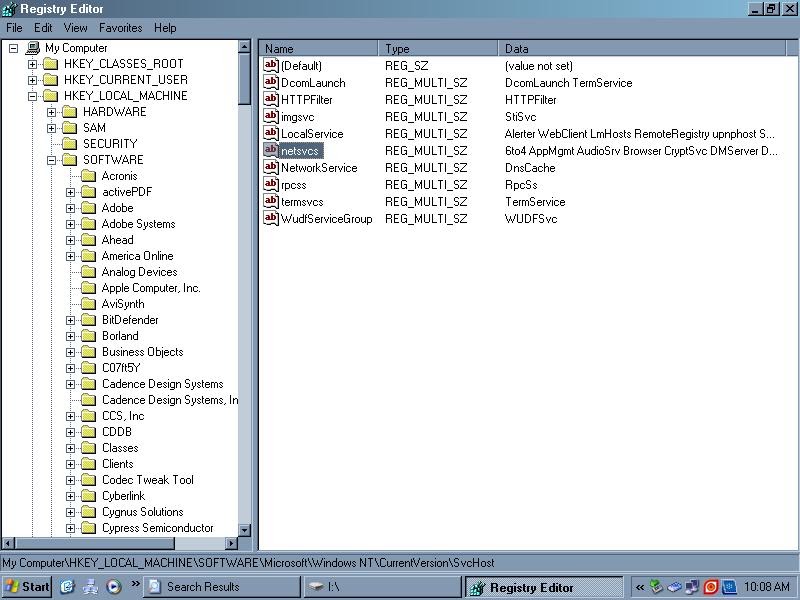Select the C07ft5Y key
The width and height of the screenshot is (800, 600).
click(121, 368)
